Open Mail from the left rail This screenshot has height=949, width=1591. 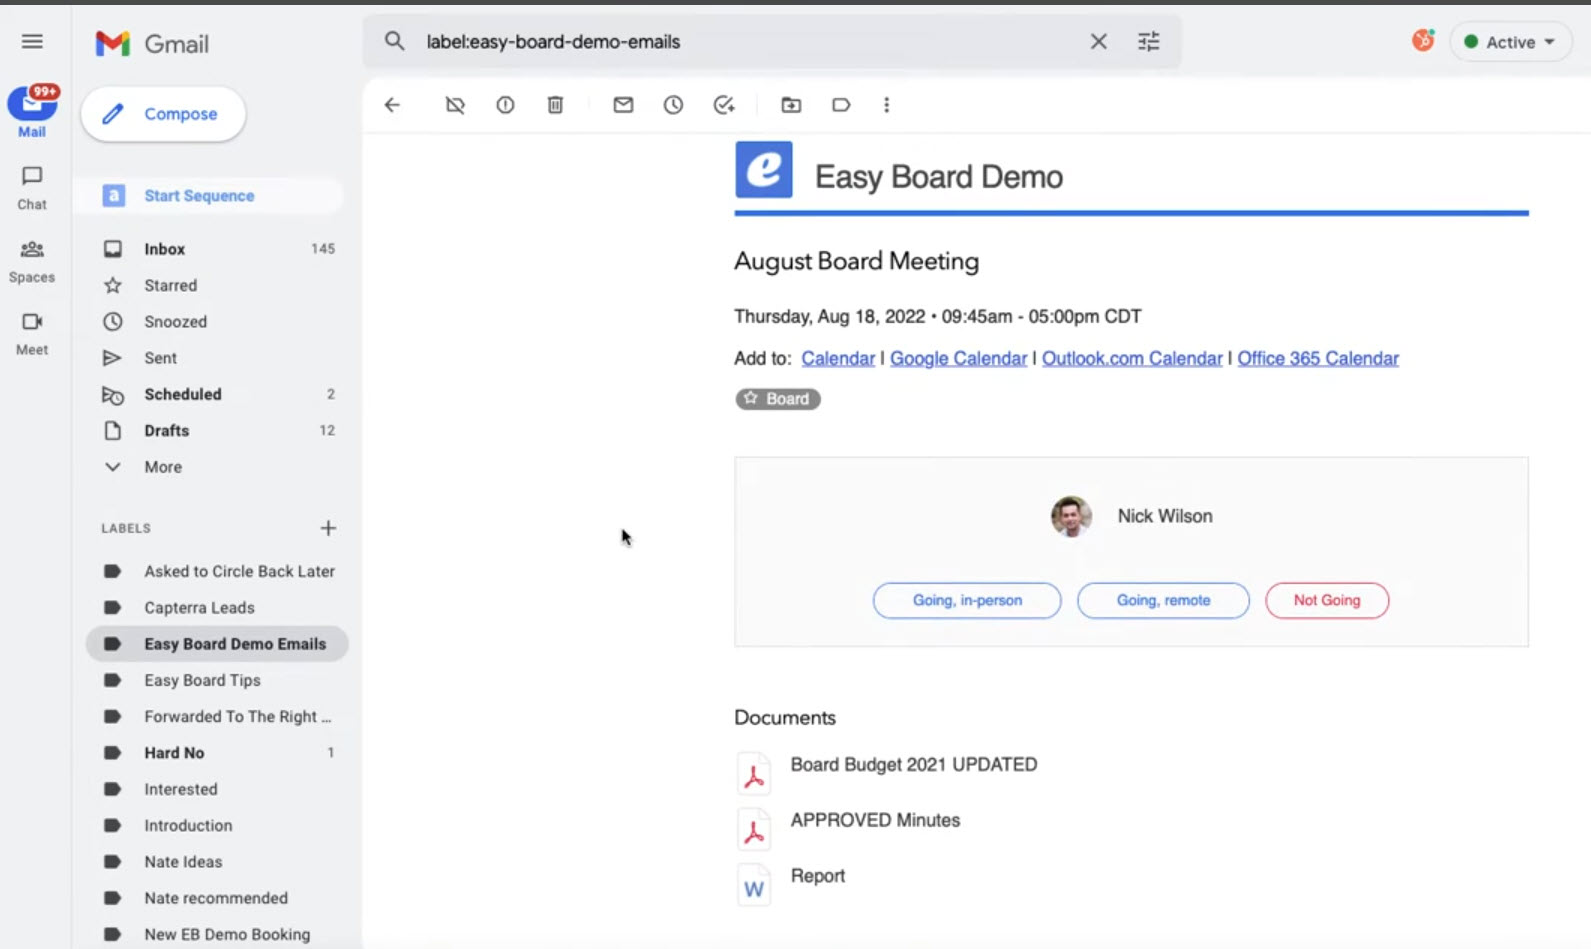click(x=32, y=111)
